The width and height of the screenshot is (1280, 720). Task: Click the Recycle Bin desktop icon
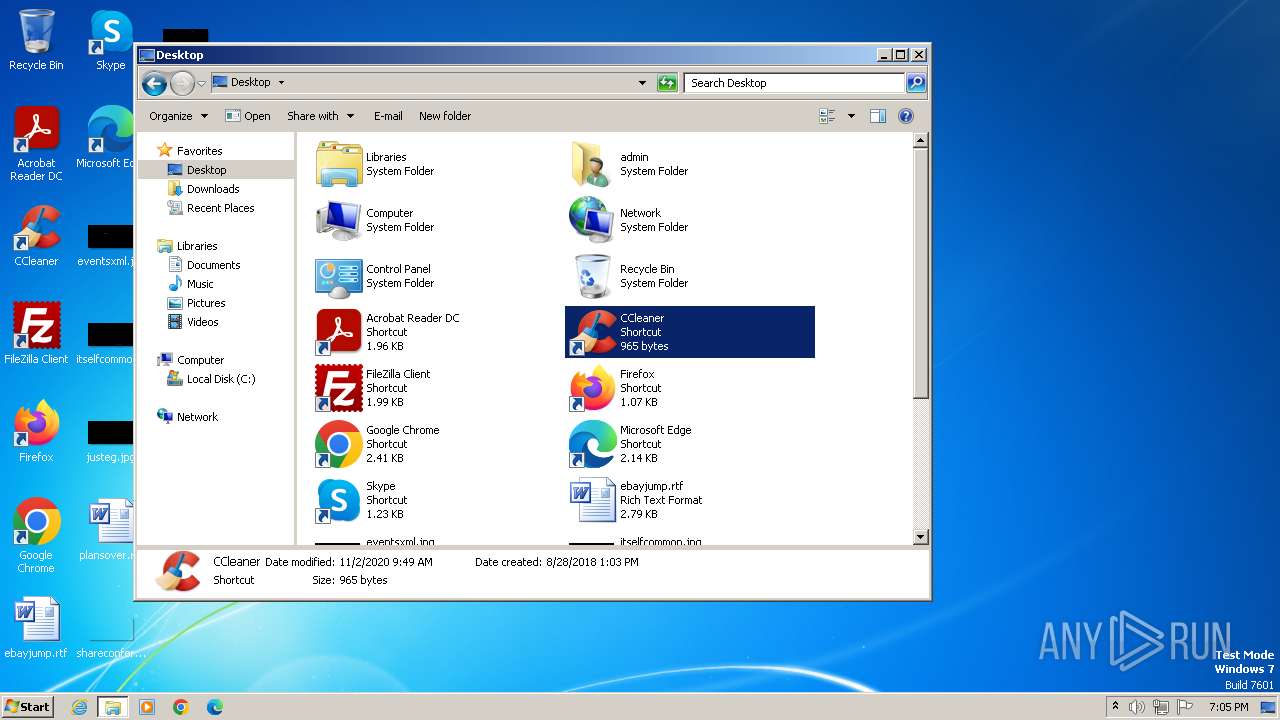click(x=36, y=40)
